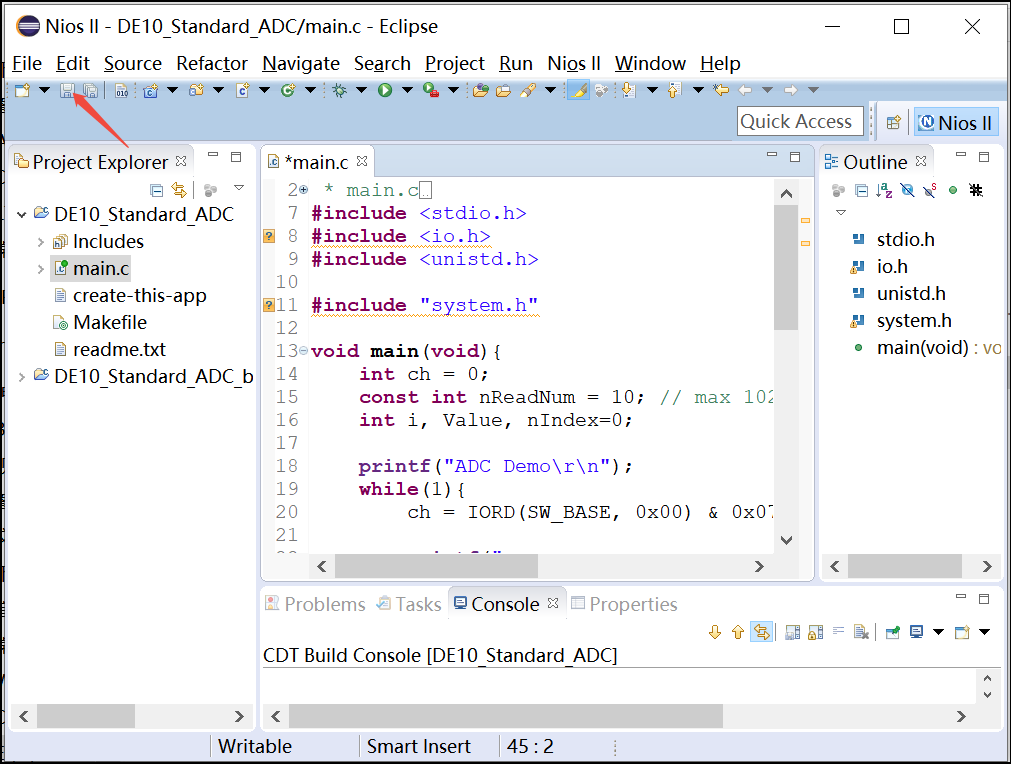This screenshot has width=1011, height=764.
Task: Collapse All in Outline toolbar
Action: click(861, 190)
